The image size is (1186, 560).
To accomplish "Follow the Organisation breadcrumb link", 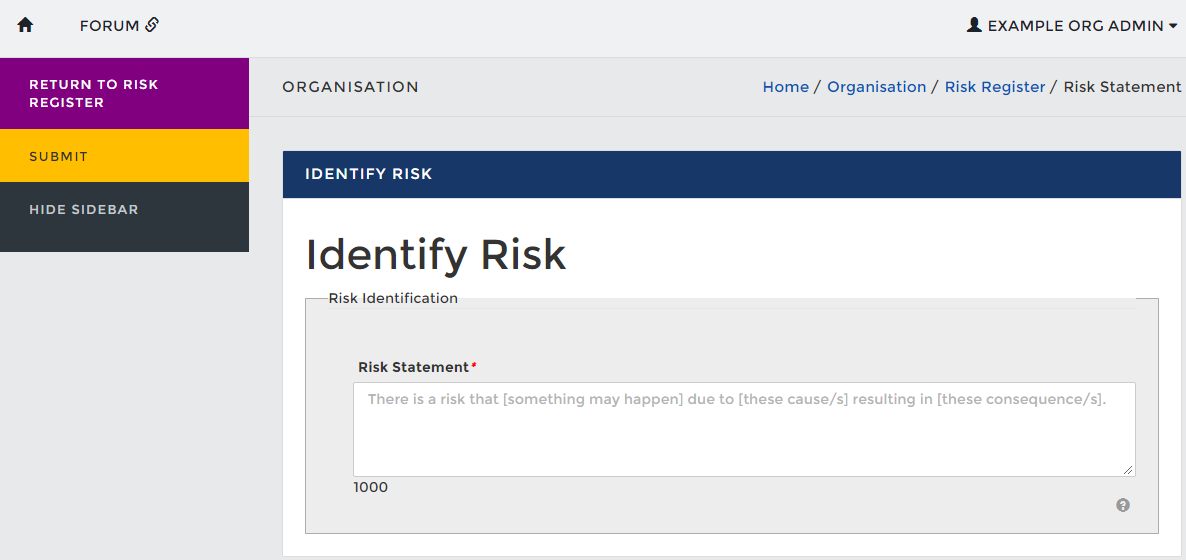I will pos(877,87).
